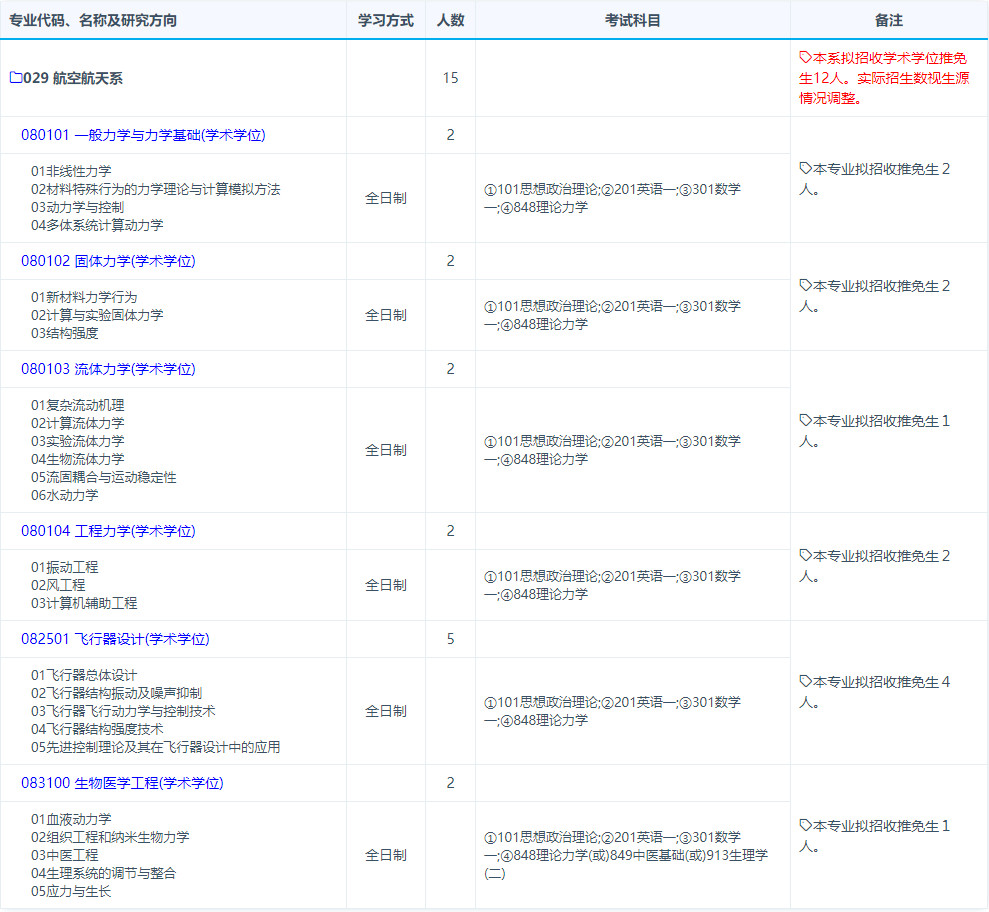
Task: Click the 学习方式 column header
Action: (385, 20)
